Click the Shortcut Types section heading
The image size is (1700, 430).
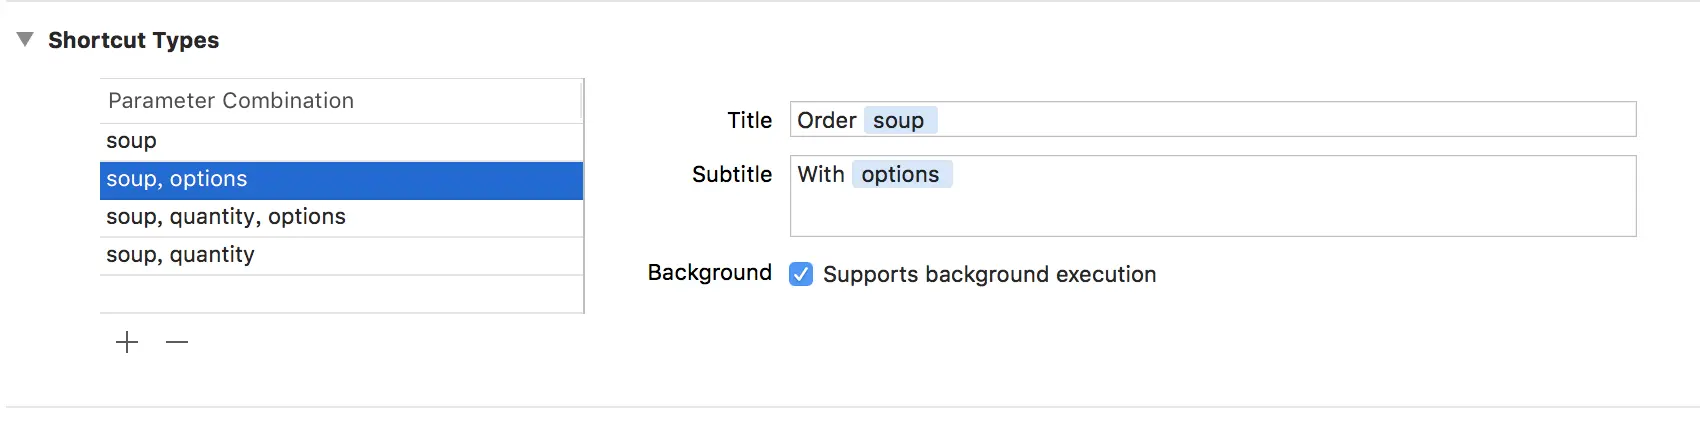(x=134, y=40)
